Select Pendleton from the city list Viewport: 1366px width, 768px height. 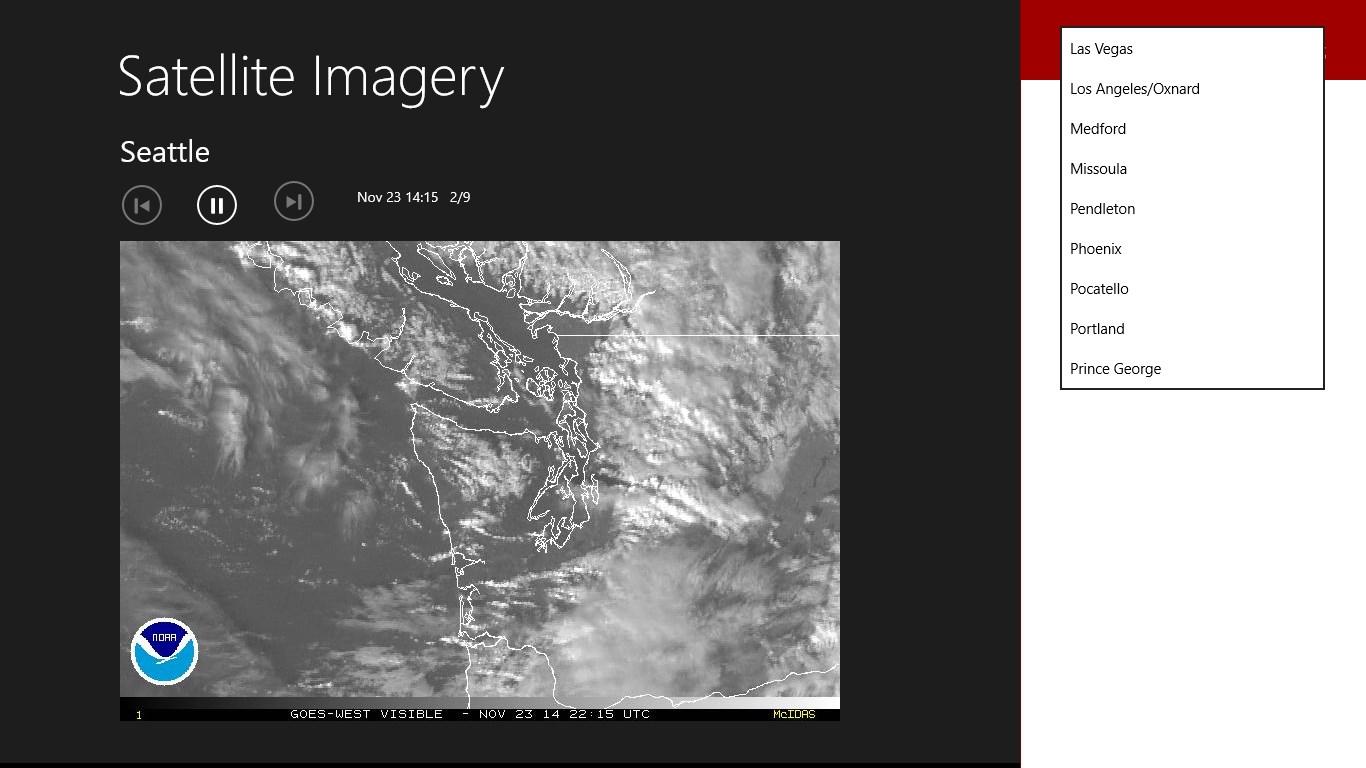pos(1102,208)
